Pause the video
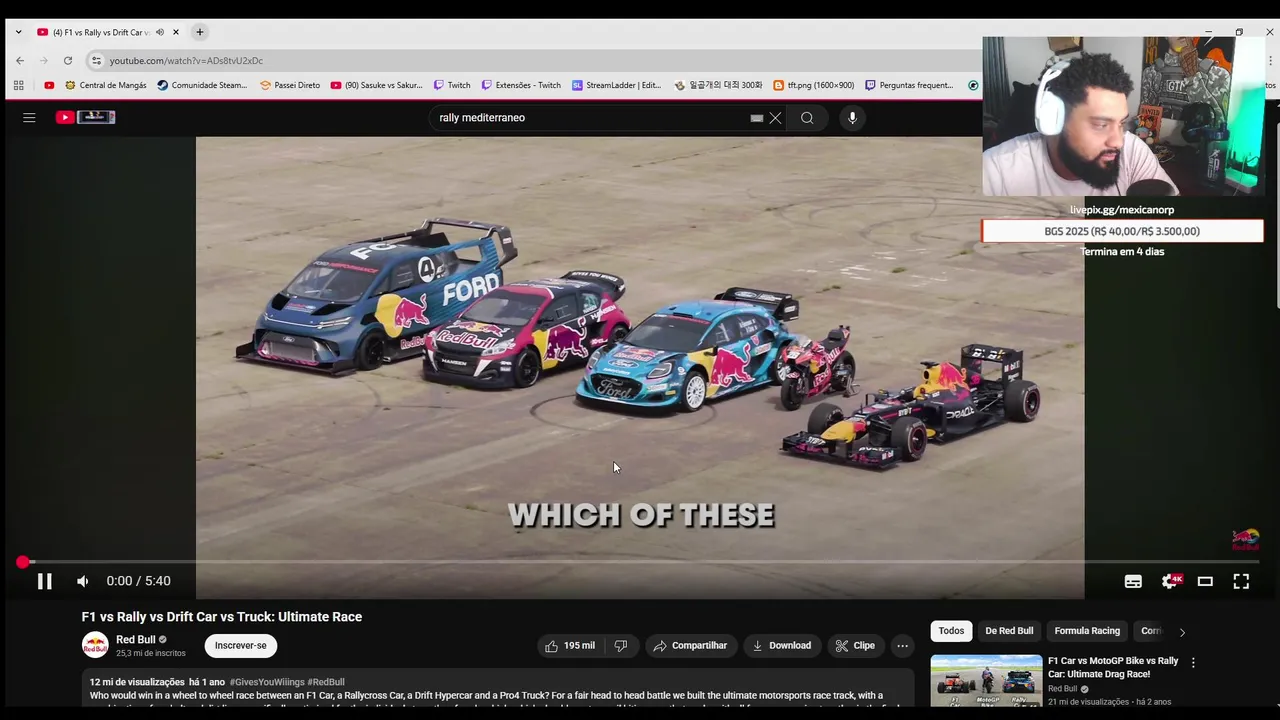Viewport: 1280px width, 720px height. (45, 581)
